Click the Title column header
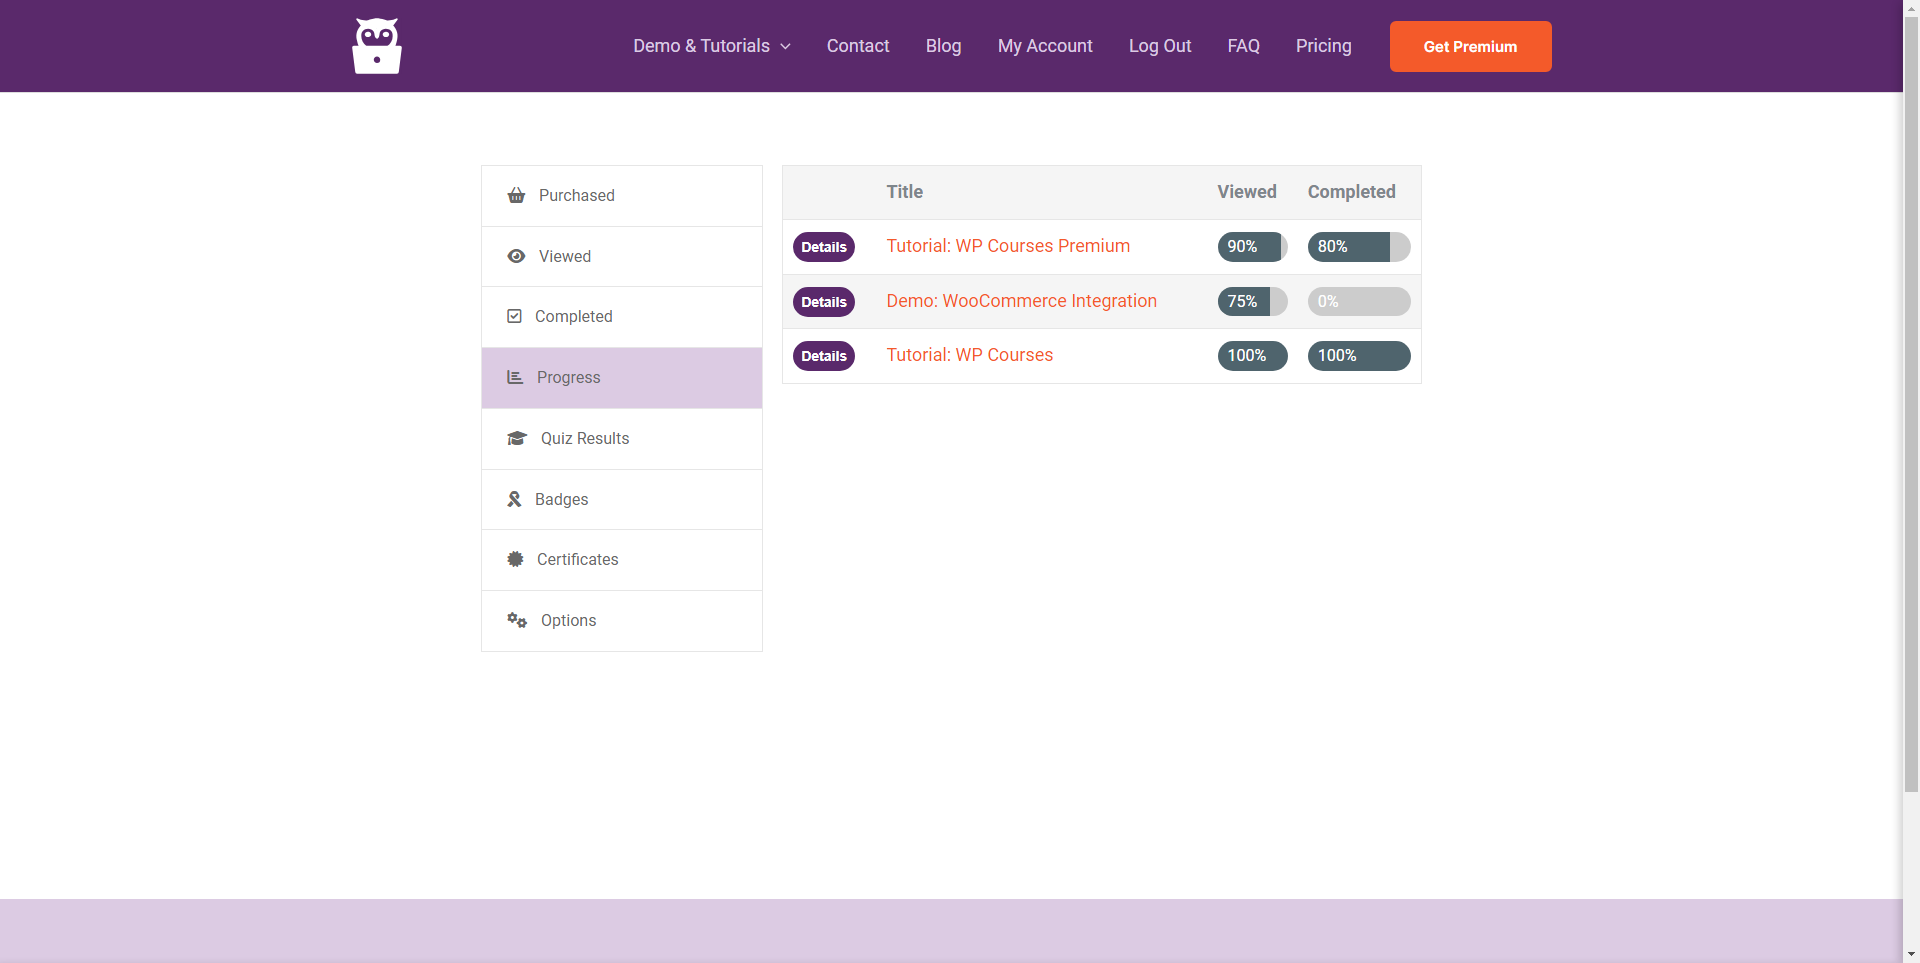1920x963 pixels. (904, 192)
